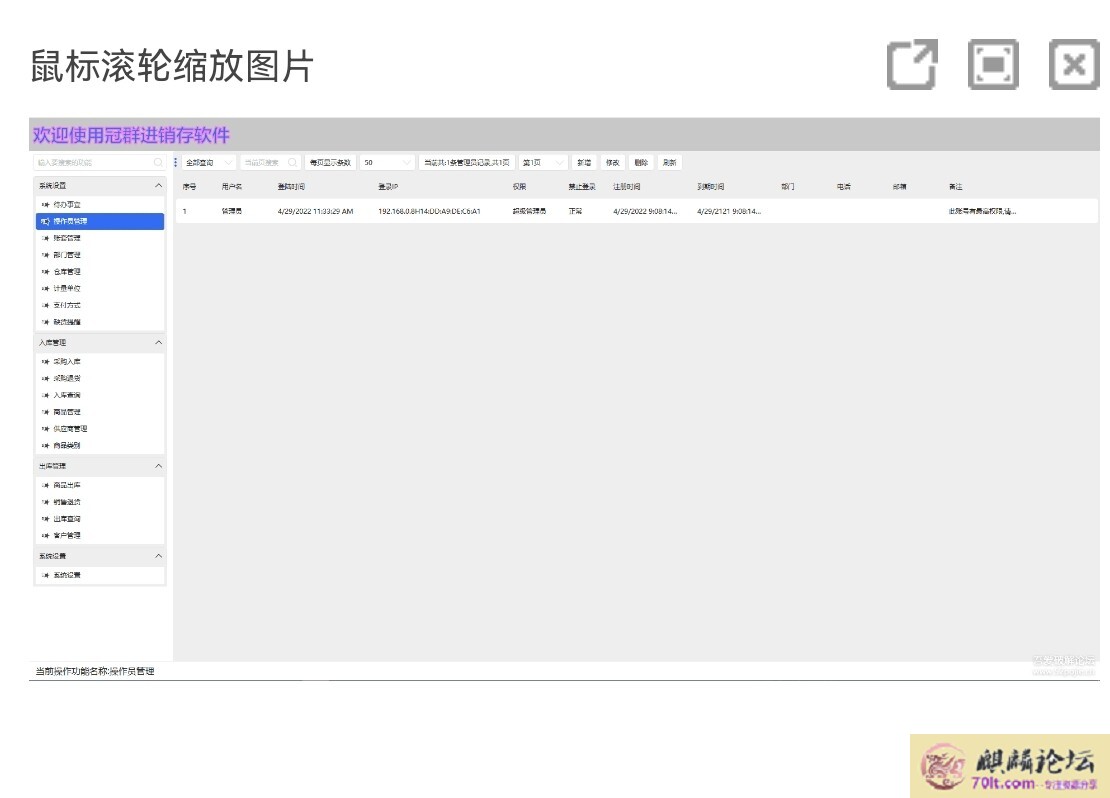Viewport: 1110px width, 798px height.
Task: Click the 超级管理员 permission cell
Action: tap(530, 211)
